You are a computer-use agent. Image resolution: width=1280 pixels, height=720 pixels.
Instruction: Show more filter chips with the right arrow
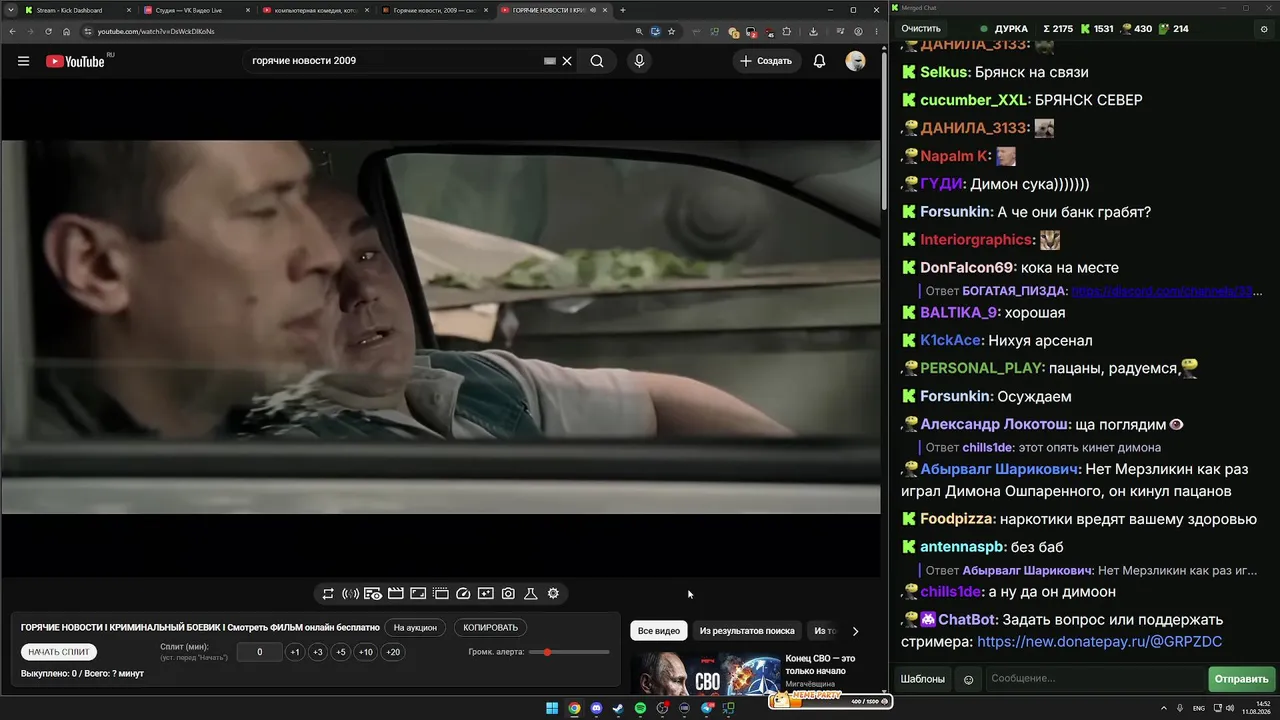tap(855, 631)
